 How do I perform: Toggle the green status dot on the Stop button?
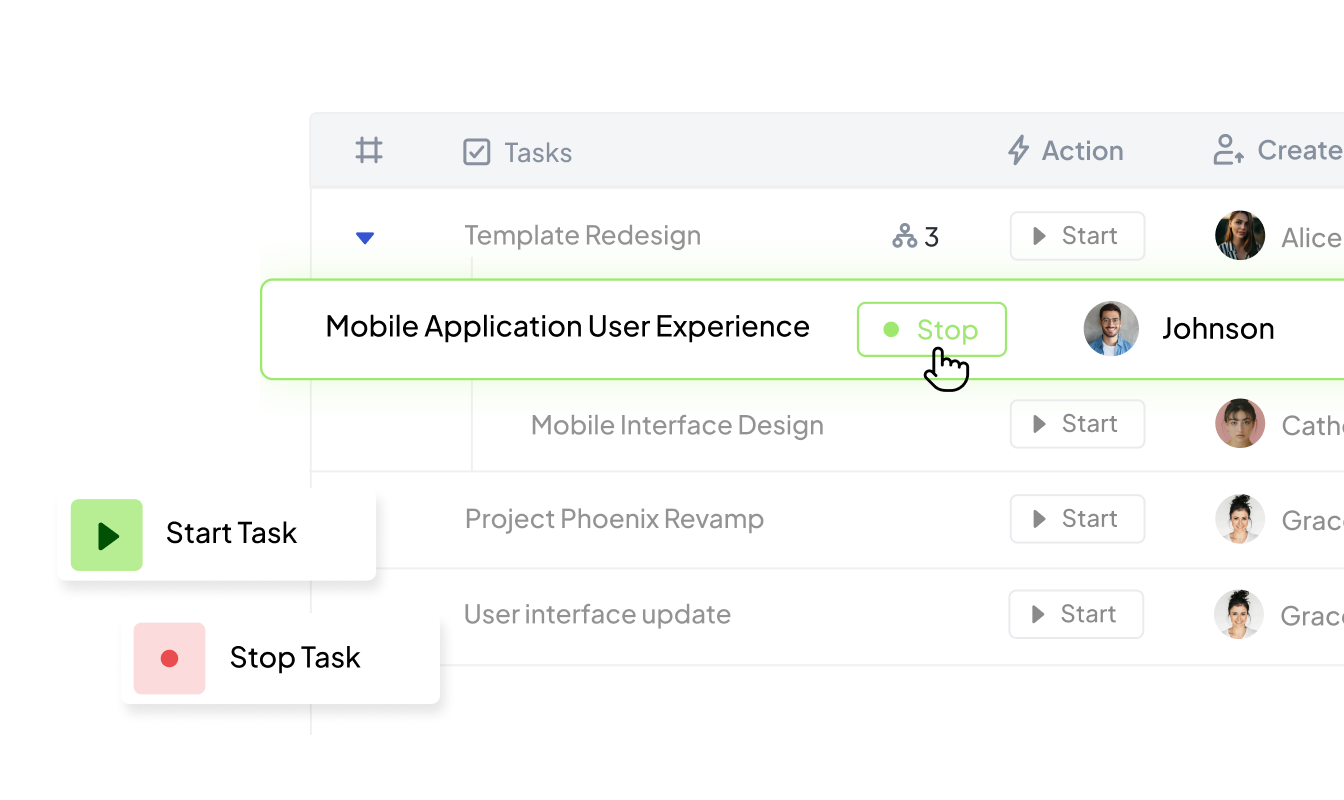(890, 329)
